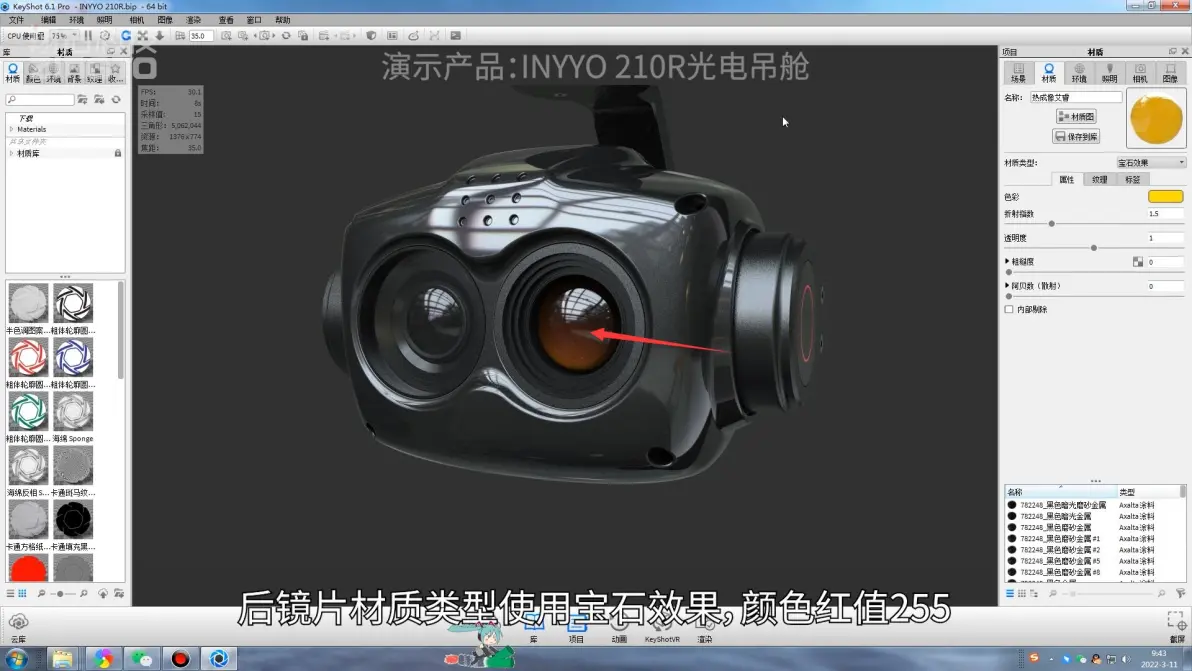
Task: Expand the 材质类型 宝石效果 dropdown
Action: [x=1151, y=162]
